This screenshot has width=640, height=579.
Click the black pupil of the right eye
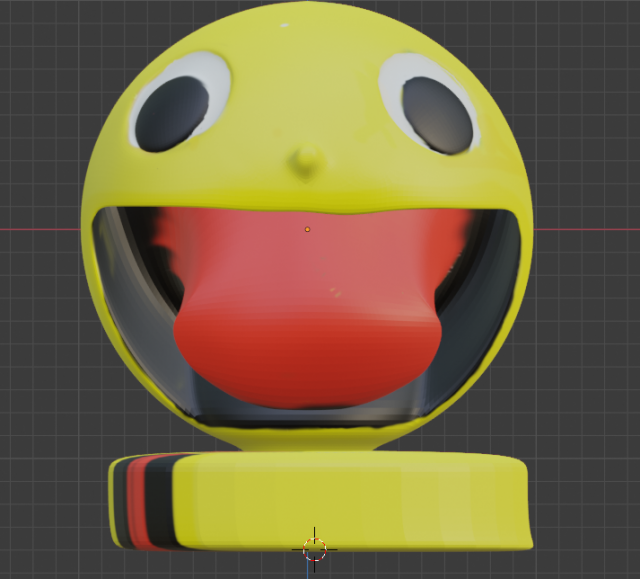click(x=438, y=115)
